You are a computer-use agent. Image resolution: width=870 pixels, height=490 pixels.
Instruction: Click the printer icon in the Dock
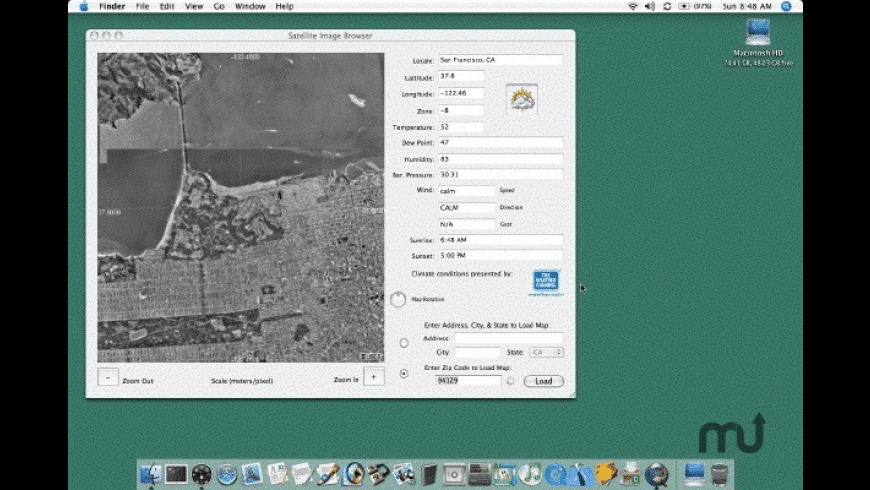[x=631, y=475]
